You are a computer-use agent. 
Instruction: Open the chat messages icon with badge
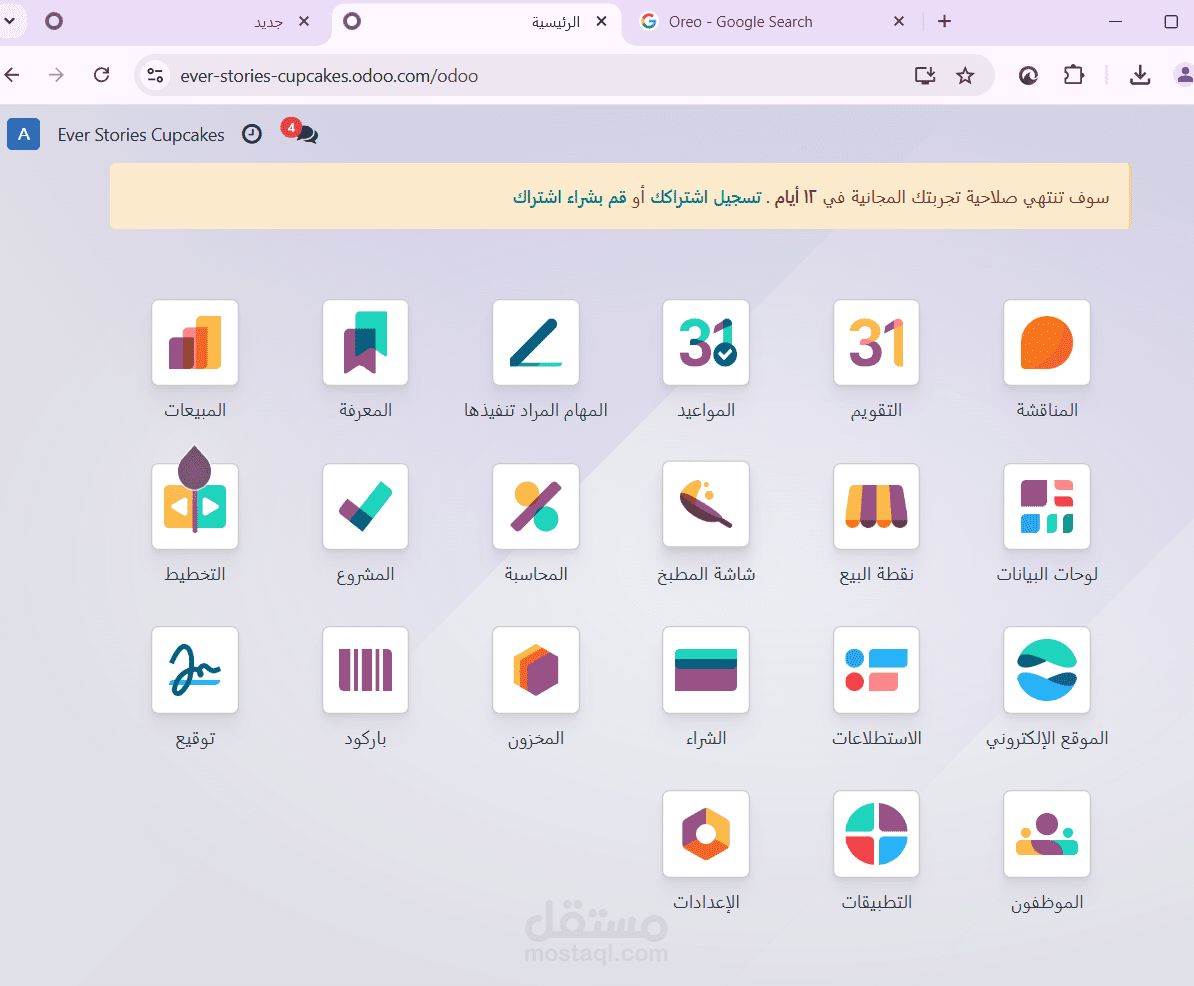tap(300, 132)
